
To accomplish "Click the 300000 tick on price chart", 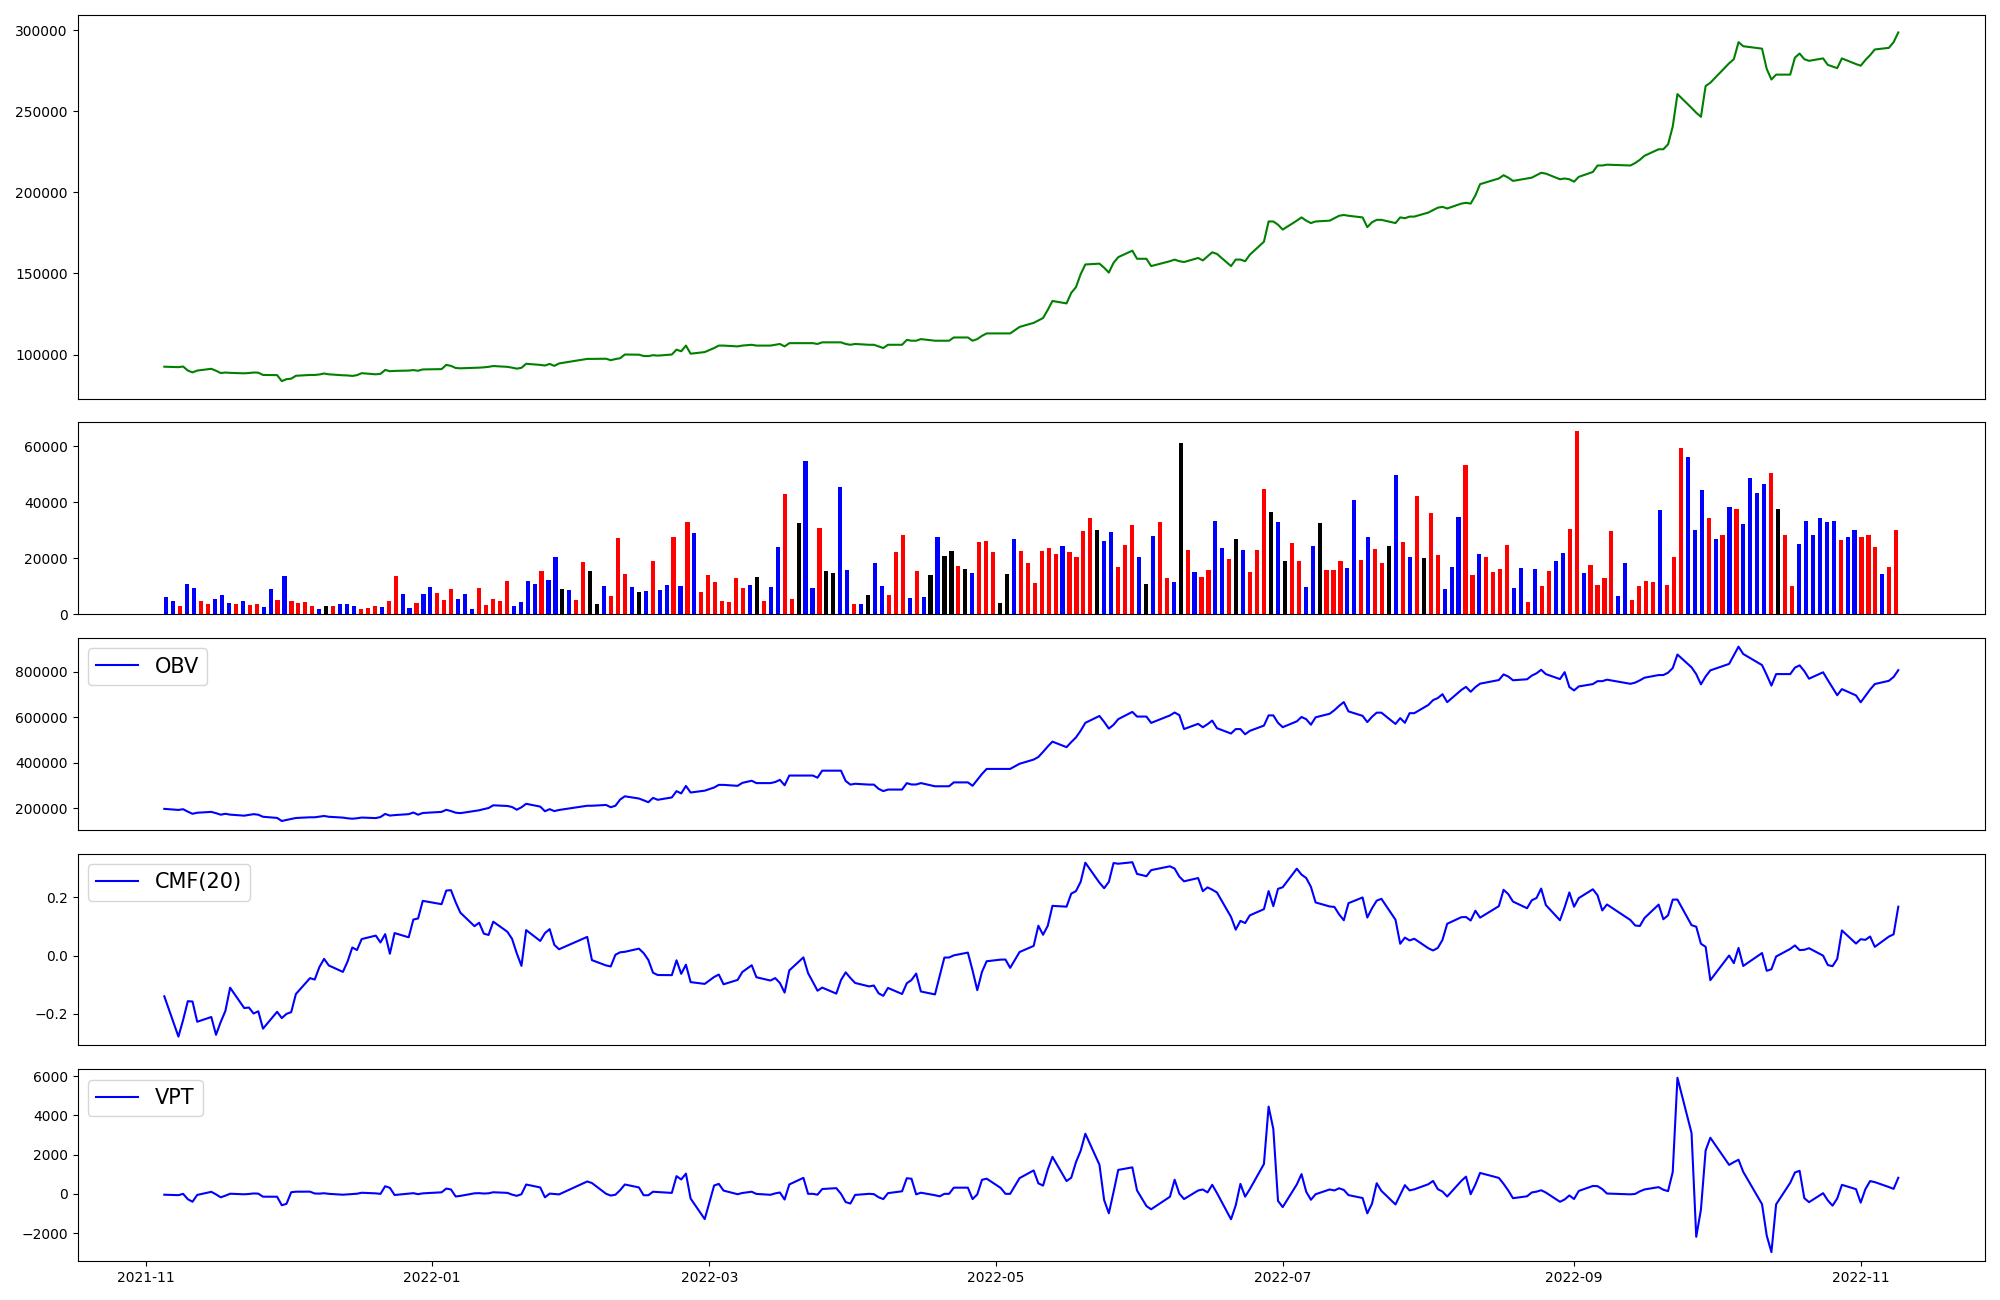I will click(41, 31).
